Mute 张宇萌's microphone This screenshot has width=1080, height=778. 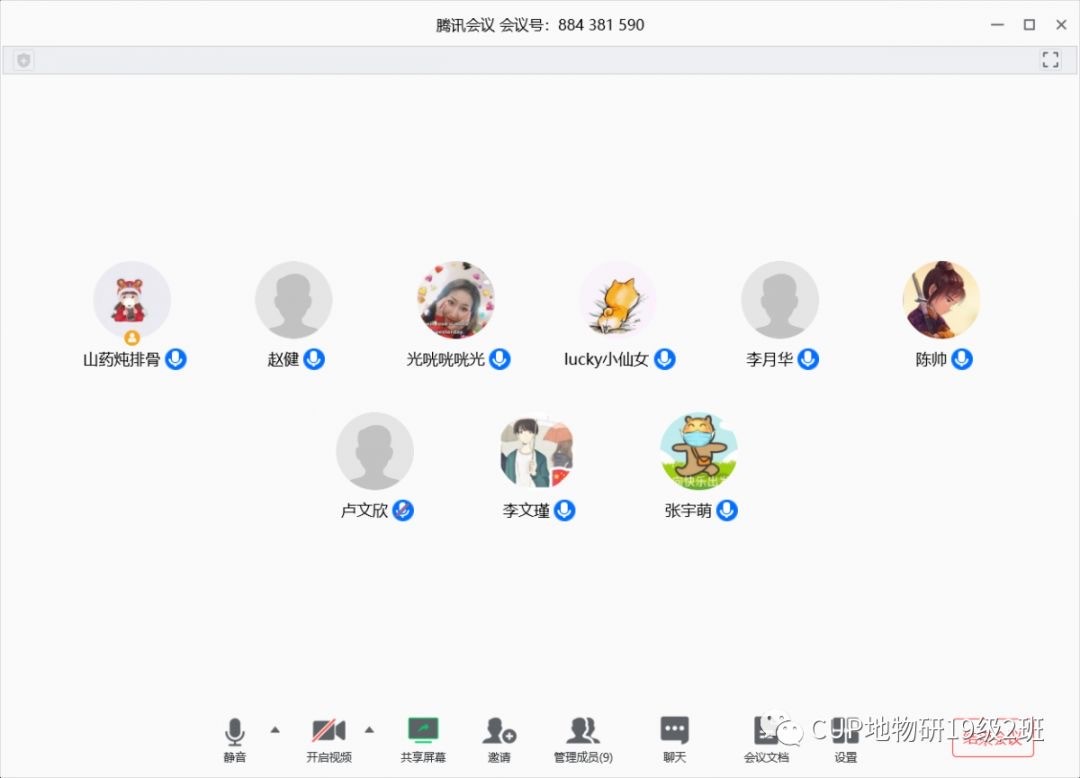(x=727, y=510)
